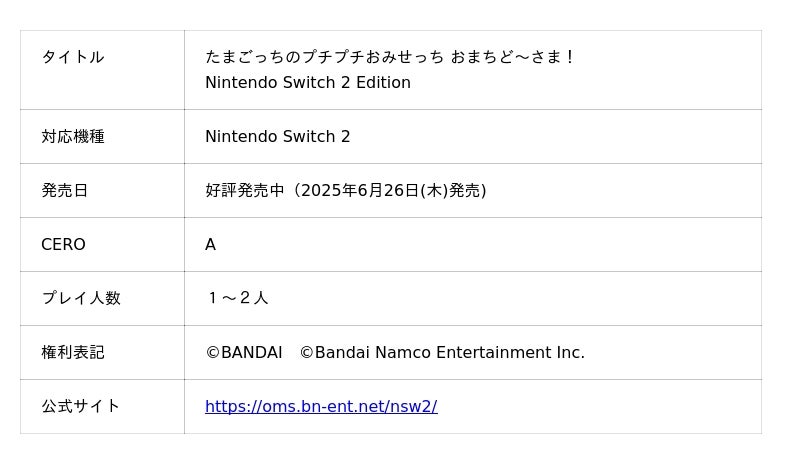Image resolution: width=800 pixels, height=464 pixels.
Task: Select the 1〜2人 player count value
Action: [238, 298]
